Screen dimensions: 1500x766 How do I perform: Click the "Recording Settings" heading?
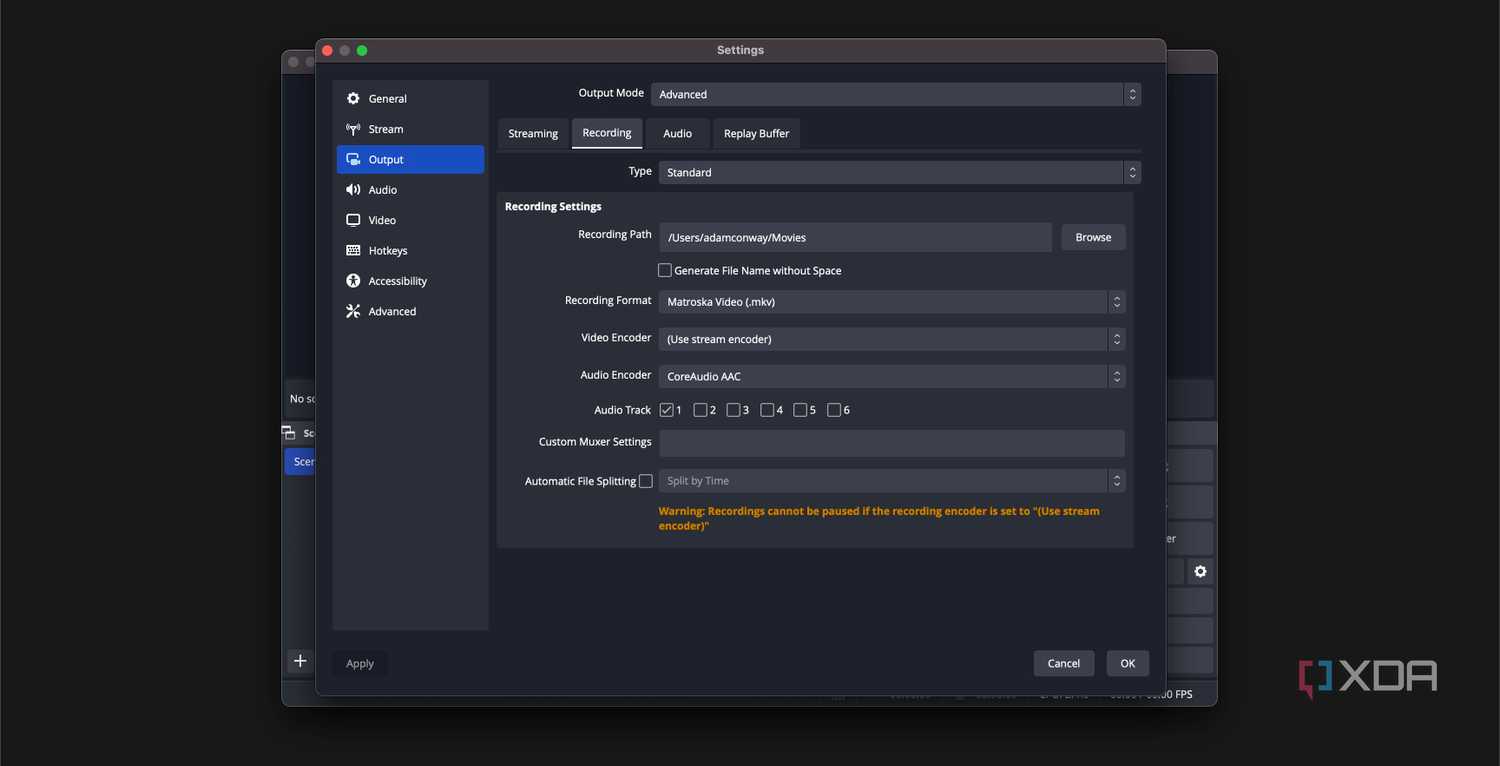553,206
